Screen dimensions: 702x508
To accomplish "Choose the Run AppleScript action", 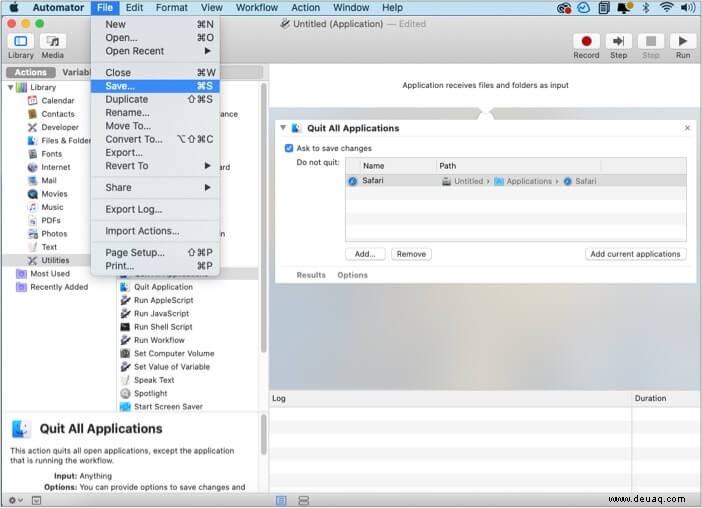I will click(x=163, y=300).
